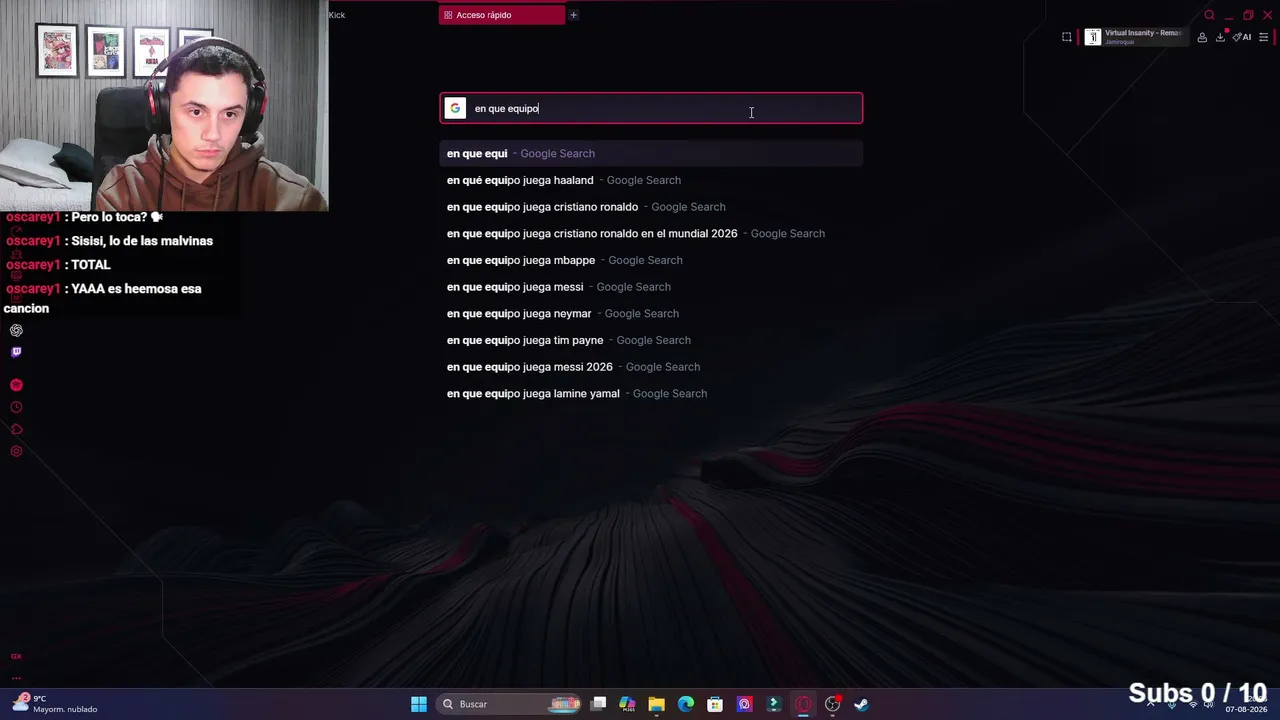Open Steam from the taskbar

[861, 704]
